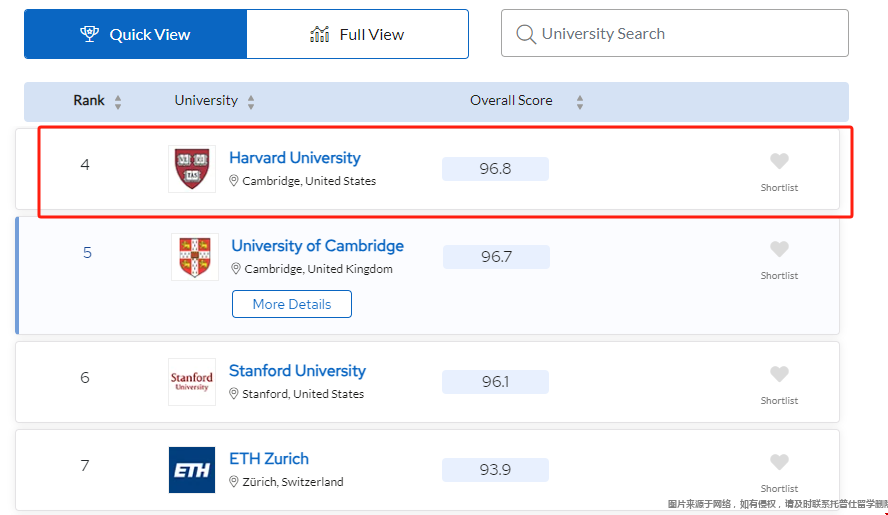Click the ETH Zurich shortlist heart icon
This screenshot has width=888, height=515.
pyautogui.click(x=779, y=462)
